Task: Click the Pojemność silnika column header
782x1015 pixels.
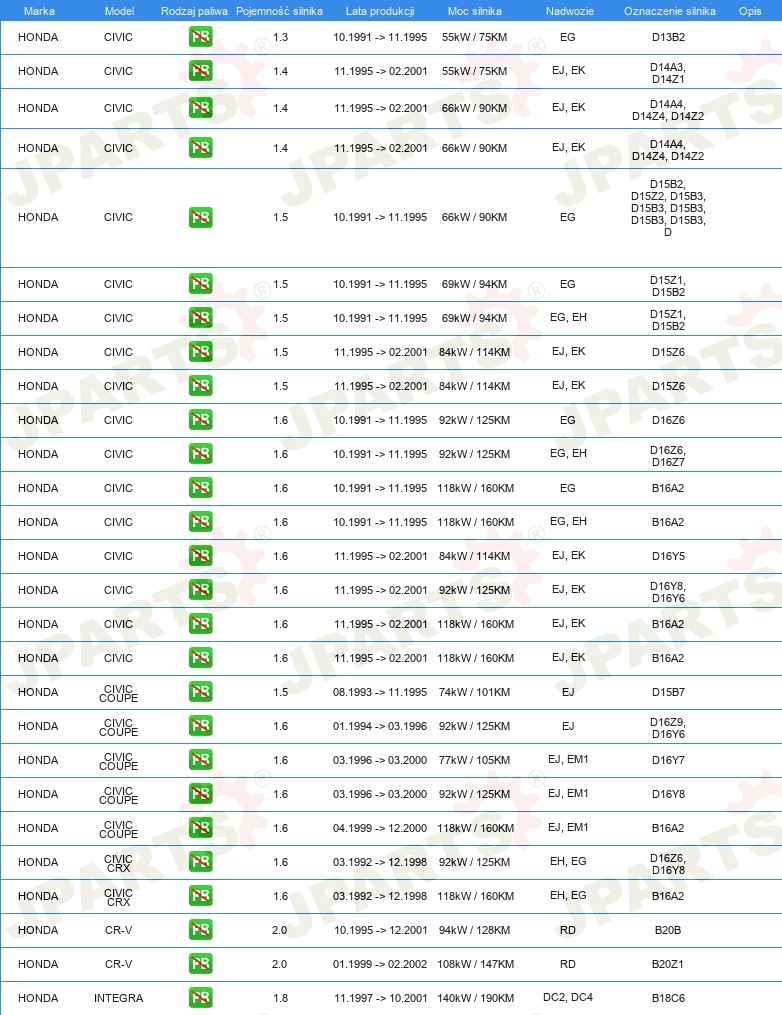Action: pyautogui.click(x=279, y=11)
